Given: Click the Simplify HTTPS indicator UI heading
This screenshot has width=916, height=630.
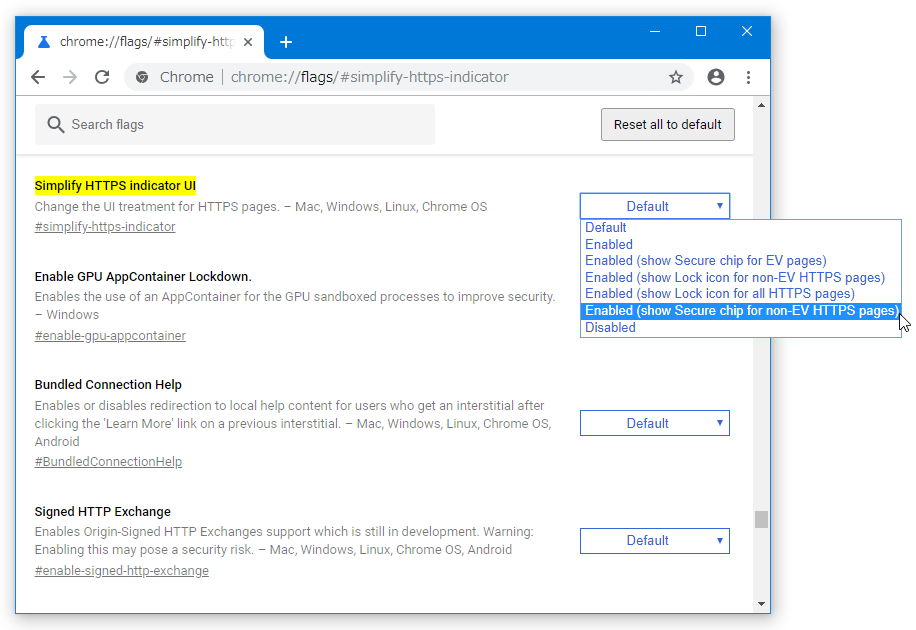Looking at the screenshot, I should click(x=115, y=186).
